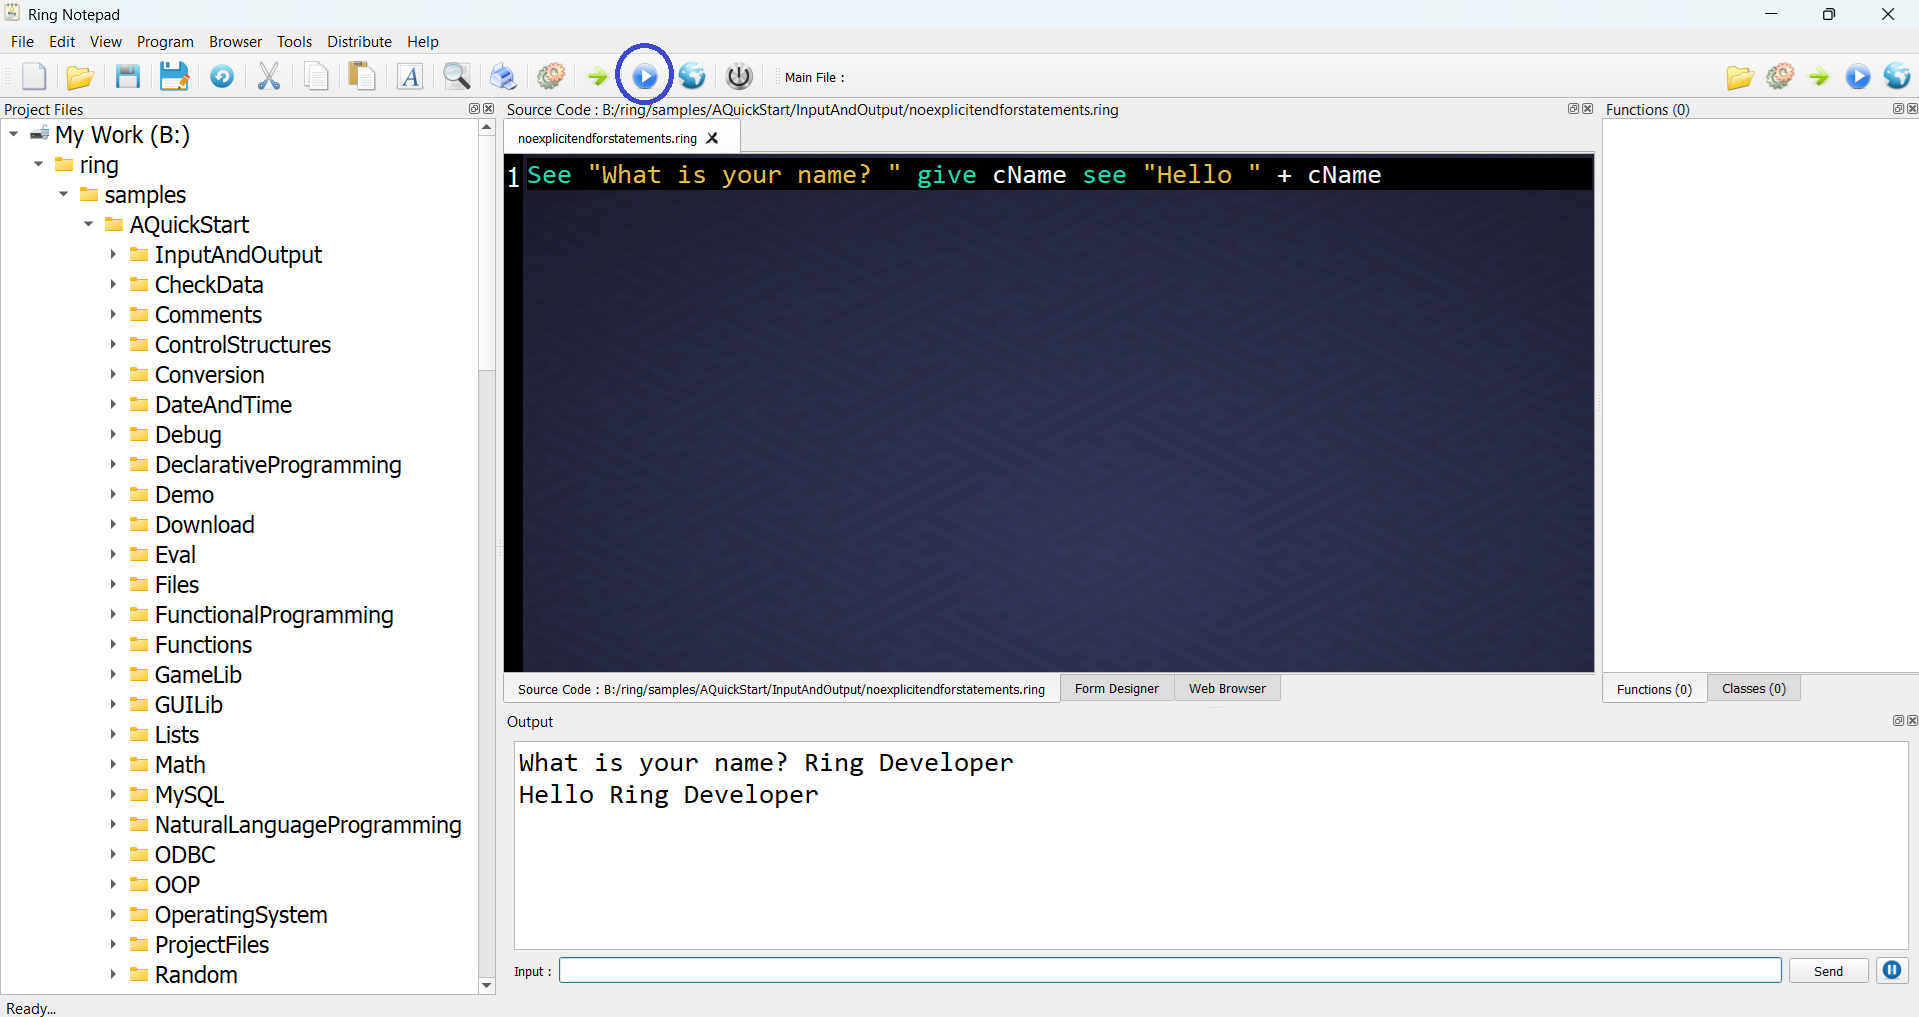
Task: Collapse the samples folder
Action: [63, 194]
